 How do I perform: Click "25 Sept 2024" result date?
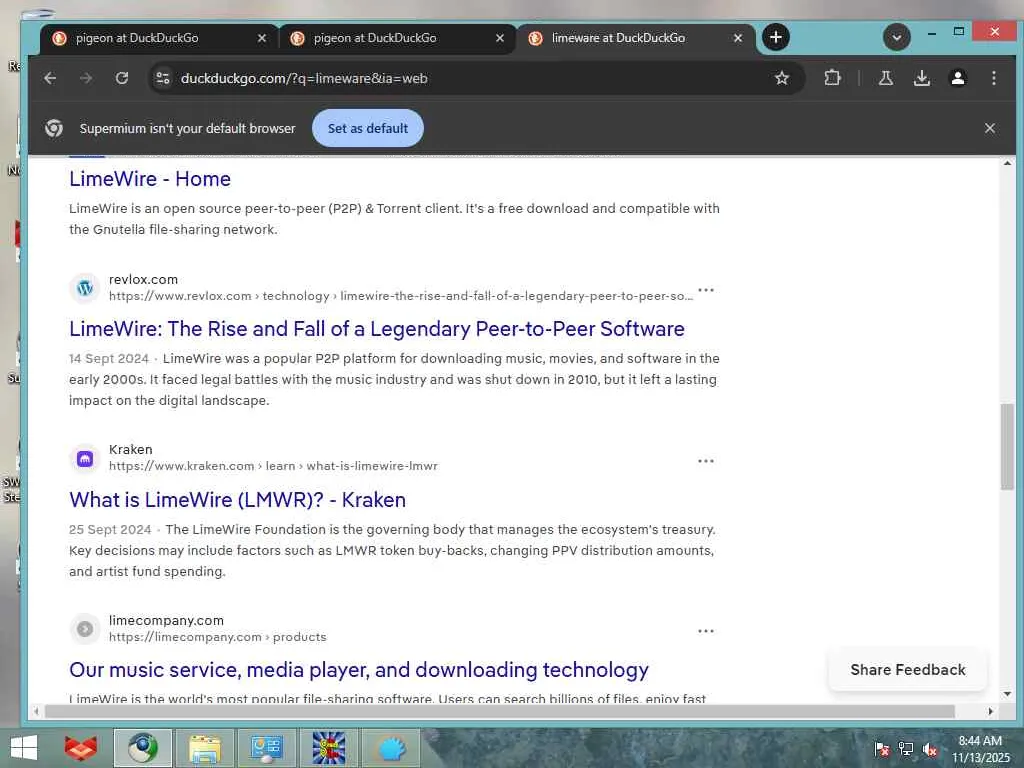[110, 530]
